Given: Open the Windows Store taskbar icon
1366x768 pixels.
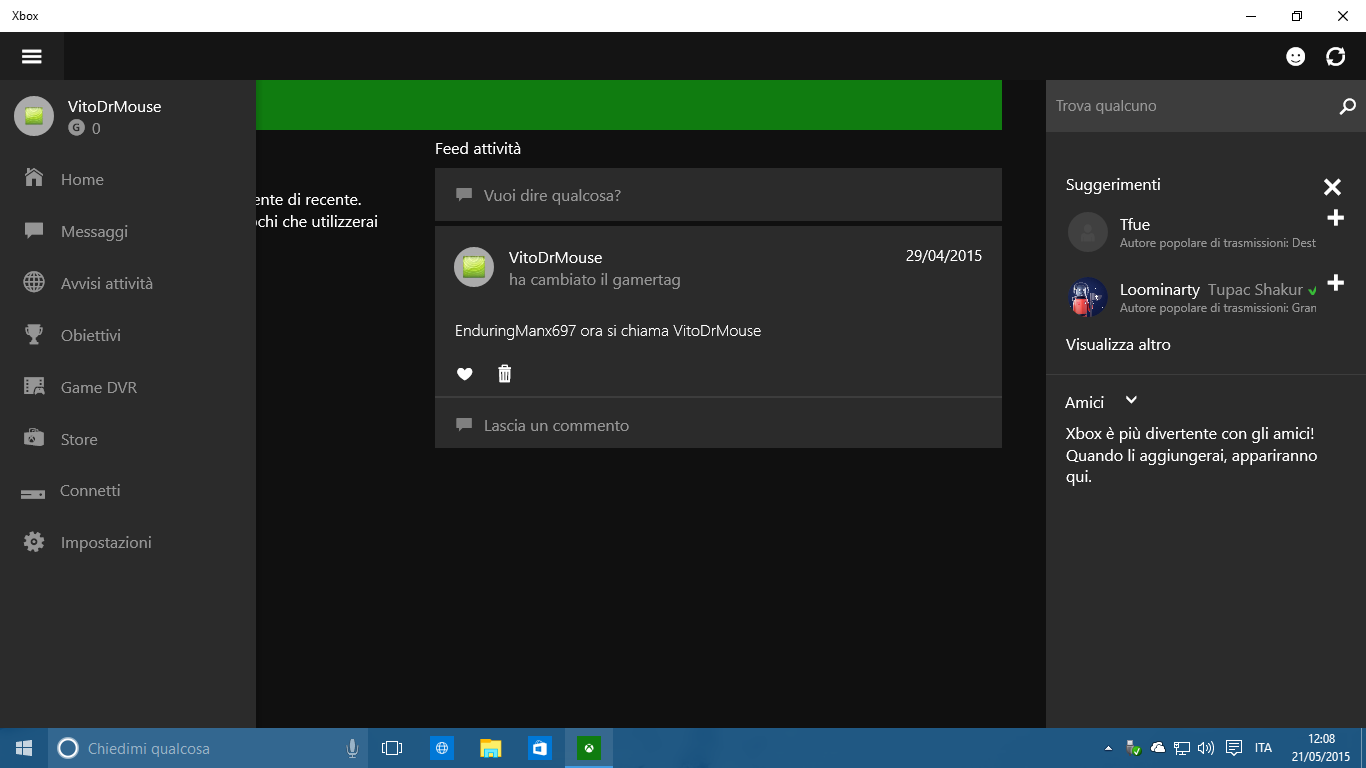Looking at the screenshot, I should (540, 748).
